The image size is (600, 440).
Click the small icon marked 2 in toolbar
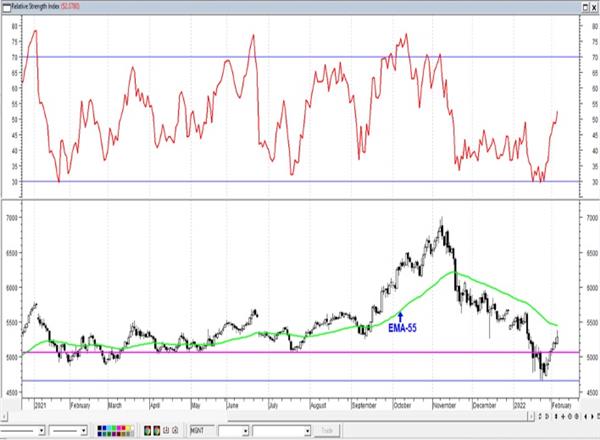point(175,430)
